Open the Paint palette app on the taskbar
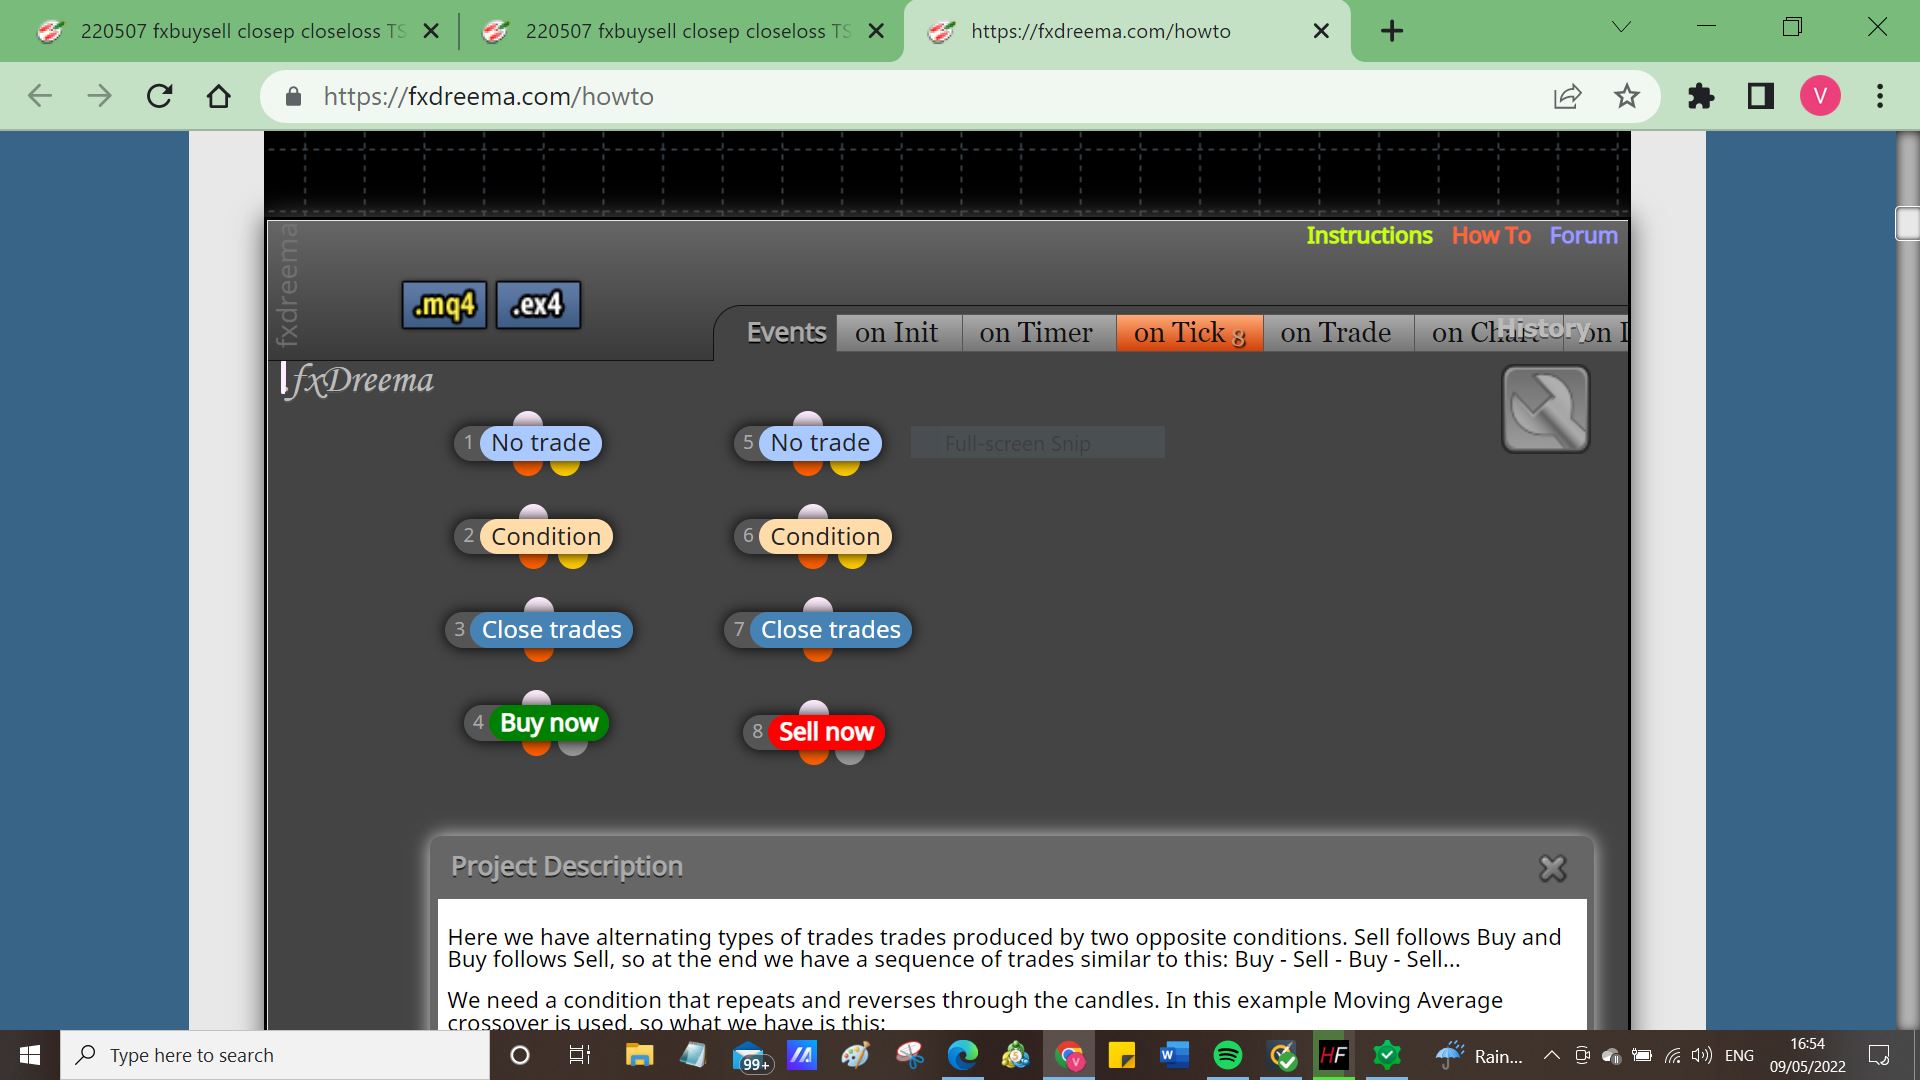 click(856, 1055)
